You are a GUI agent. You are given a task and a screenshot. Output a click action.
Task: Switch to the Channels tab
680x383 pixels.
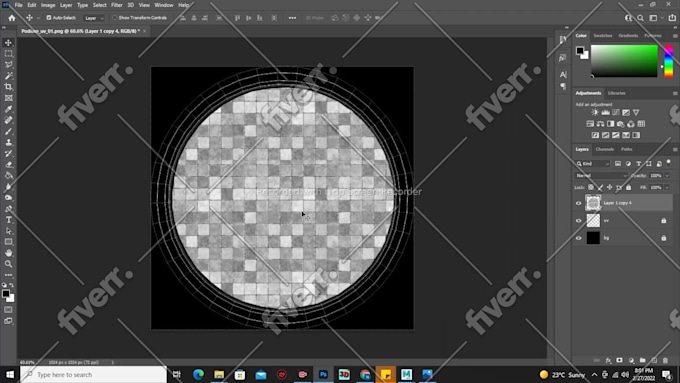605,149
